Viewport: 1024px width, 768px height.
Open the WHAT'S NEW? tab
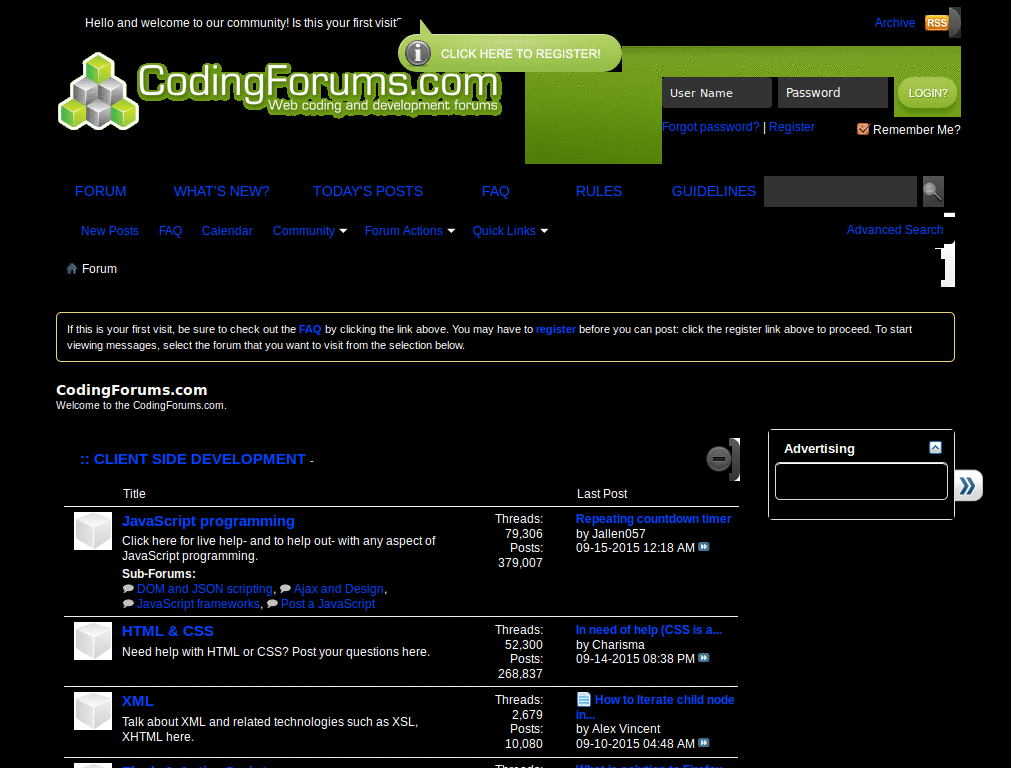point(221,191)
